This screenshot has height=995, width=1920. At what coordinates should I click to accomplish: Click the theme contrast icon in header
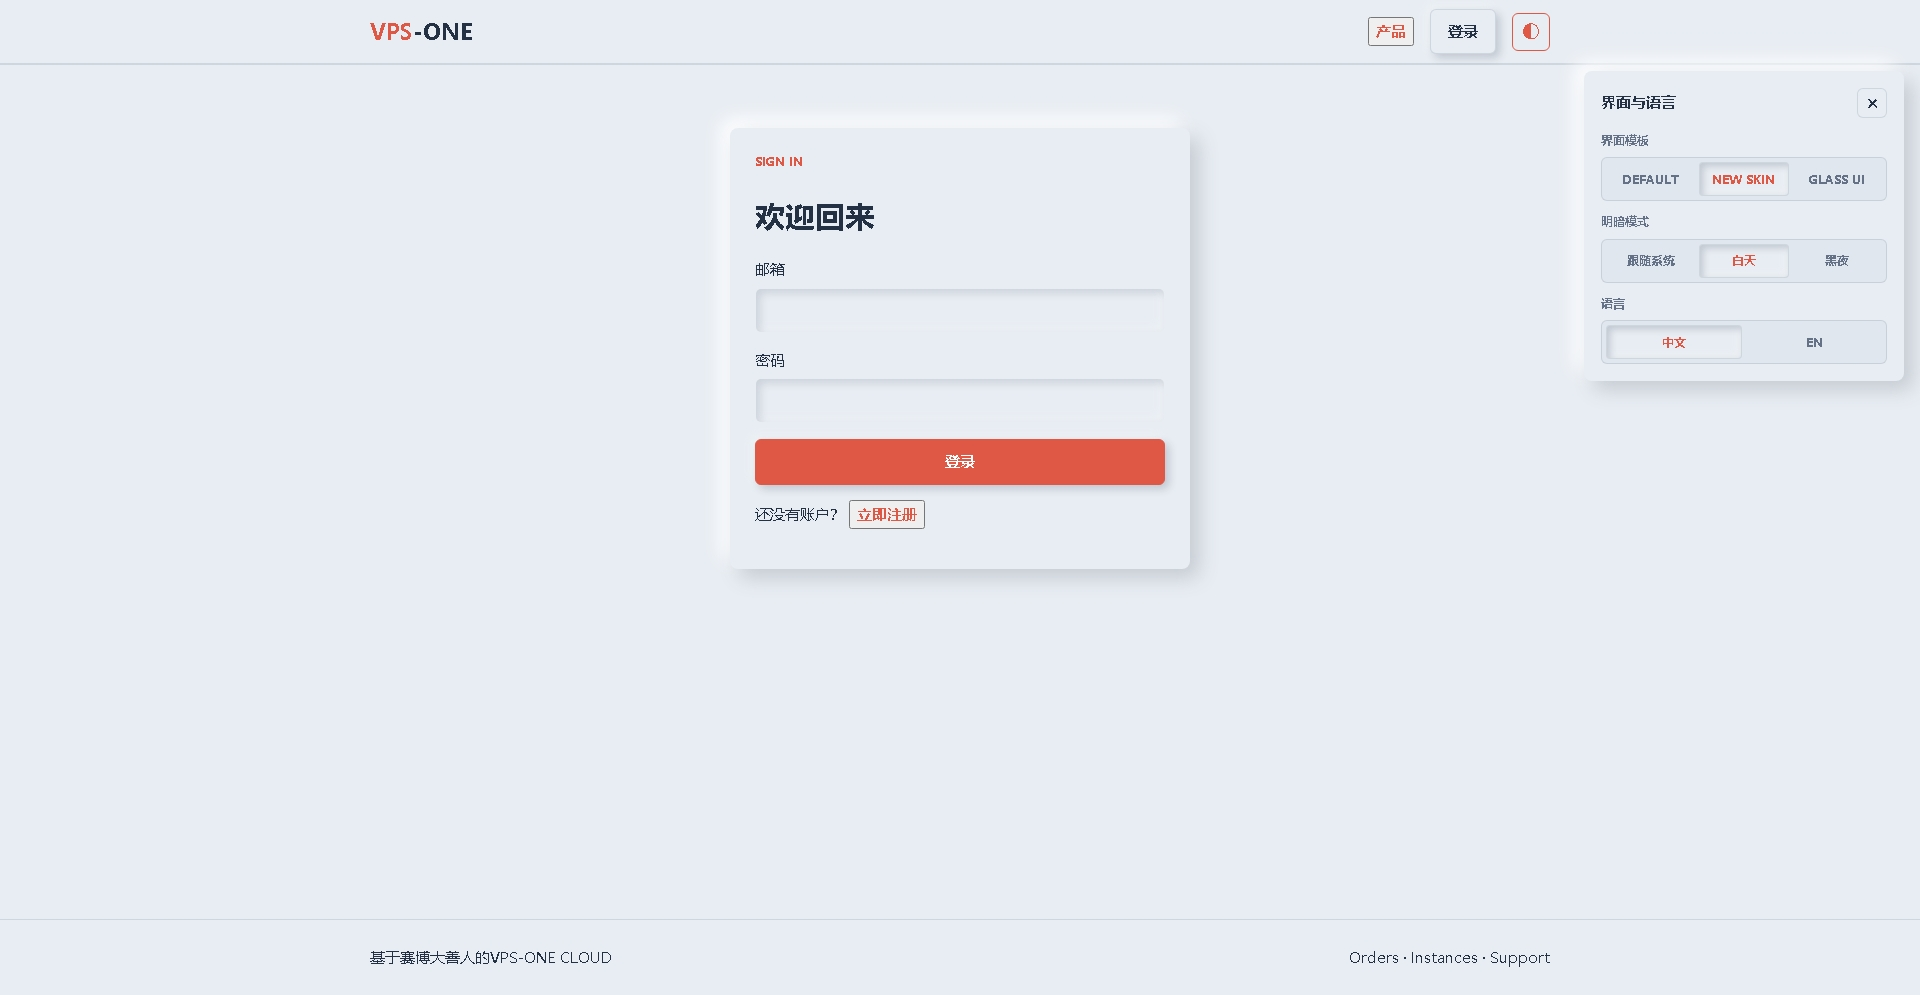1530,32
